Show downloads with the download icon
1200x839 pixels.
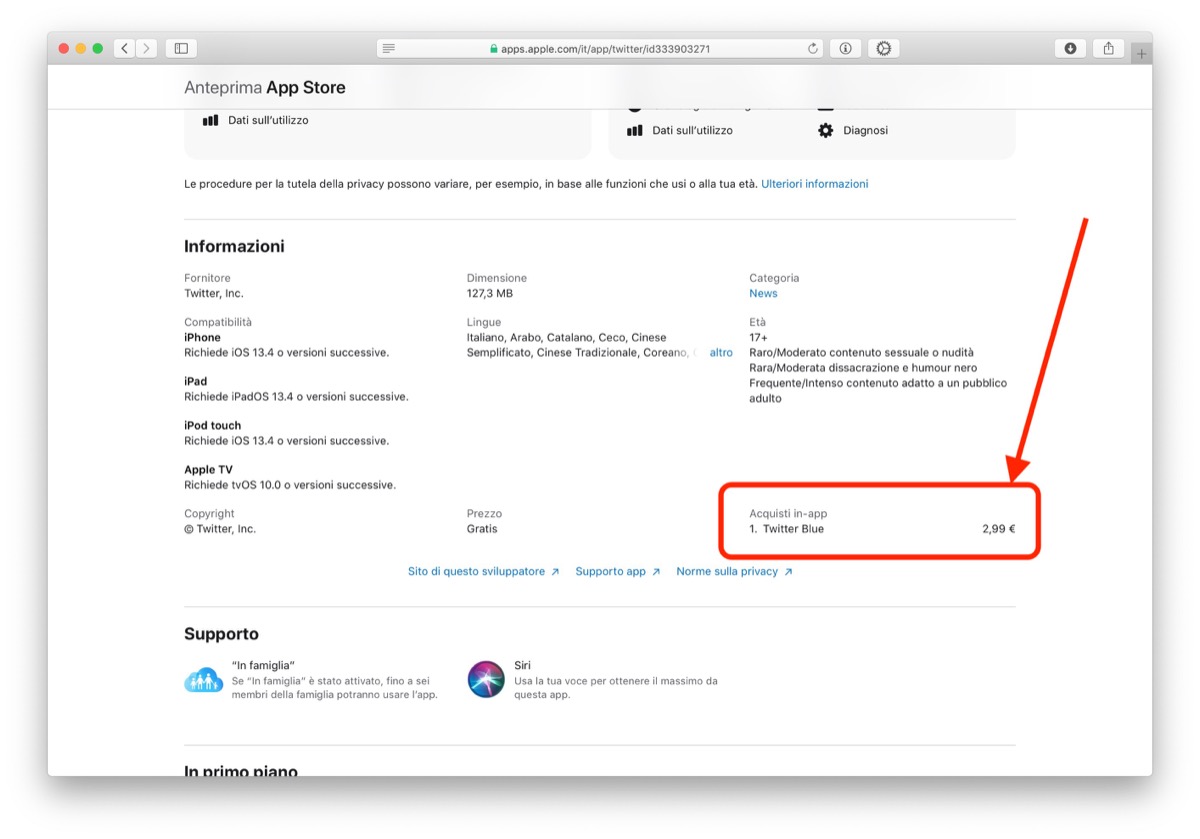coord(1070,48)
